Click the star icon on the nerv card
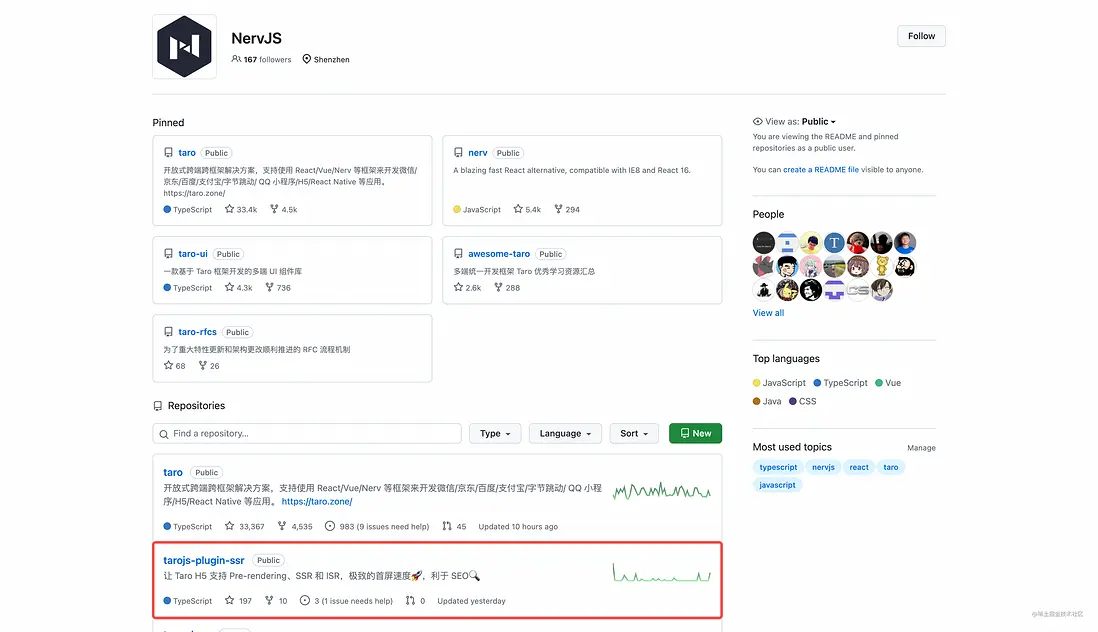Screen dimensions: 1098x632 tap(517, 209)
